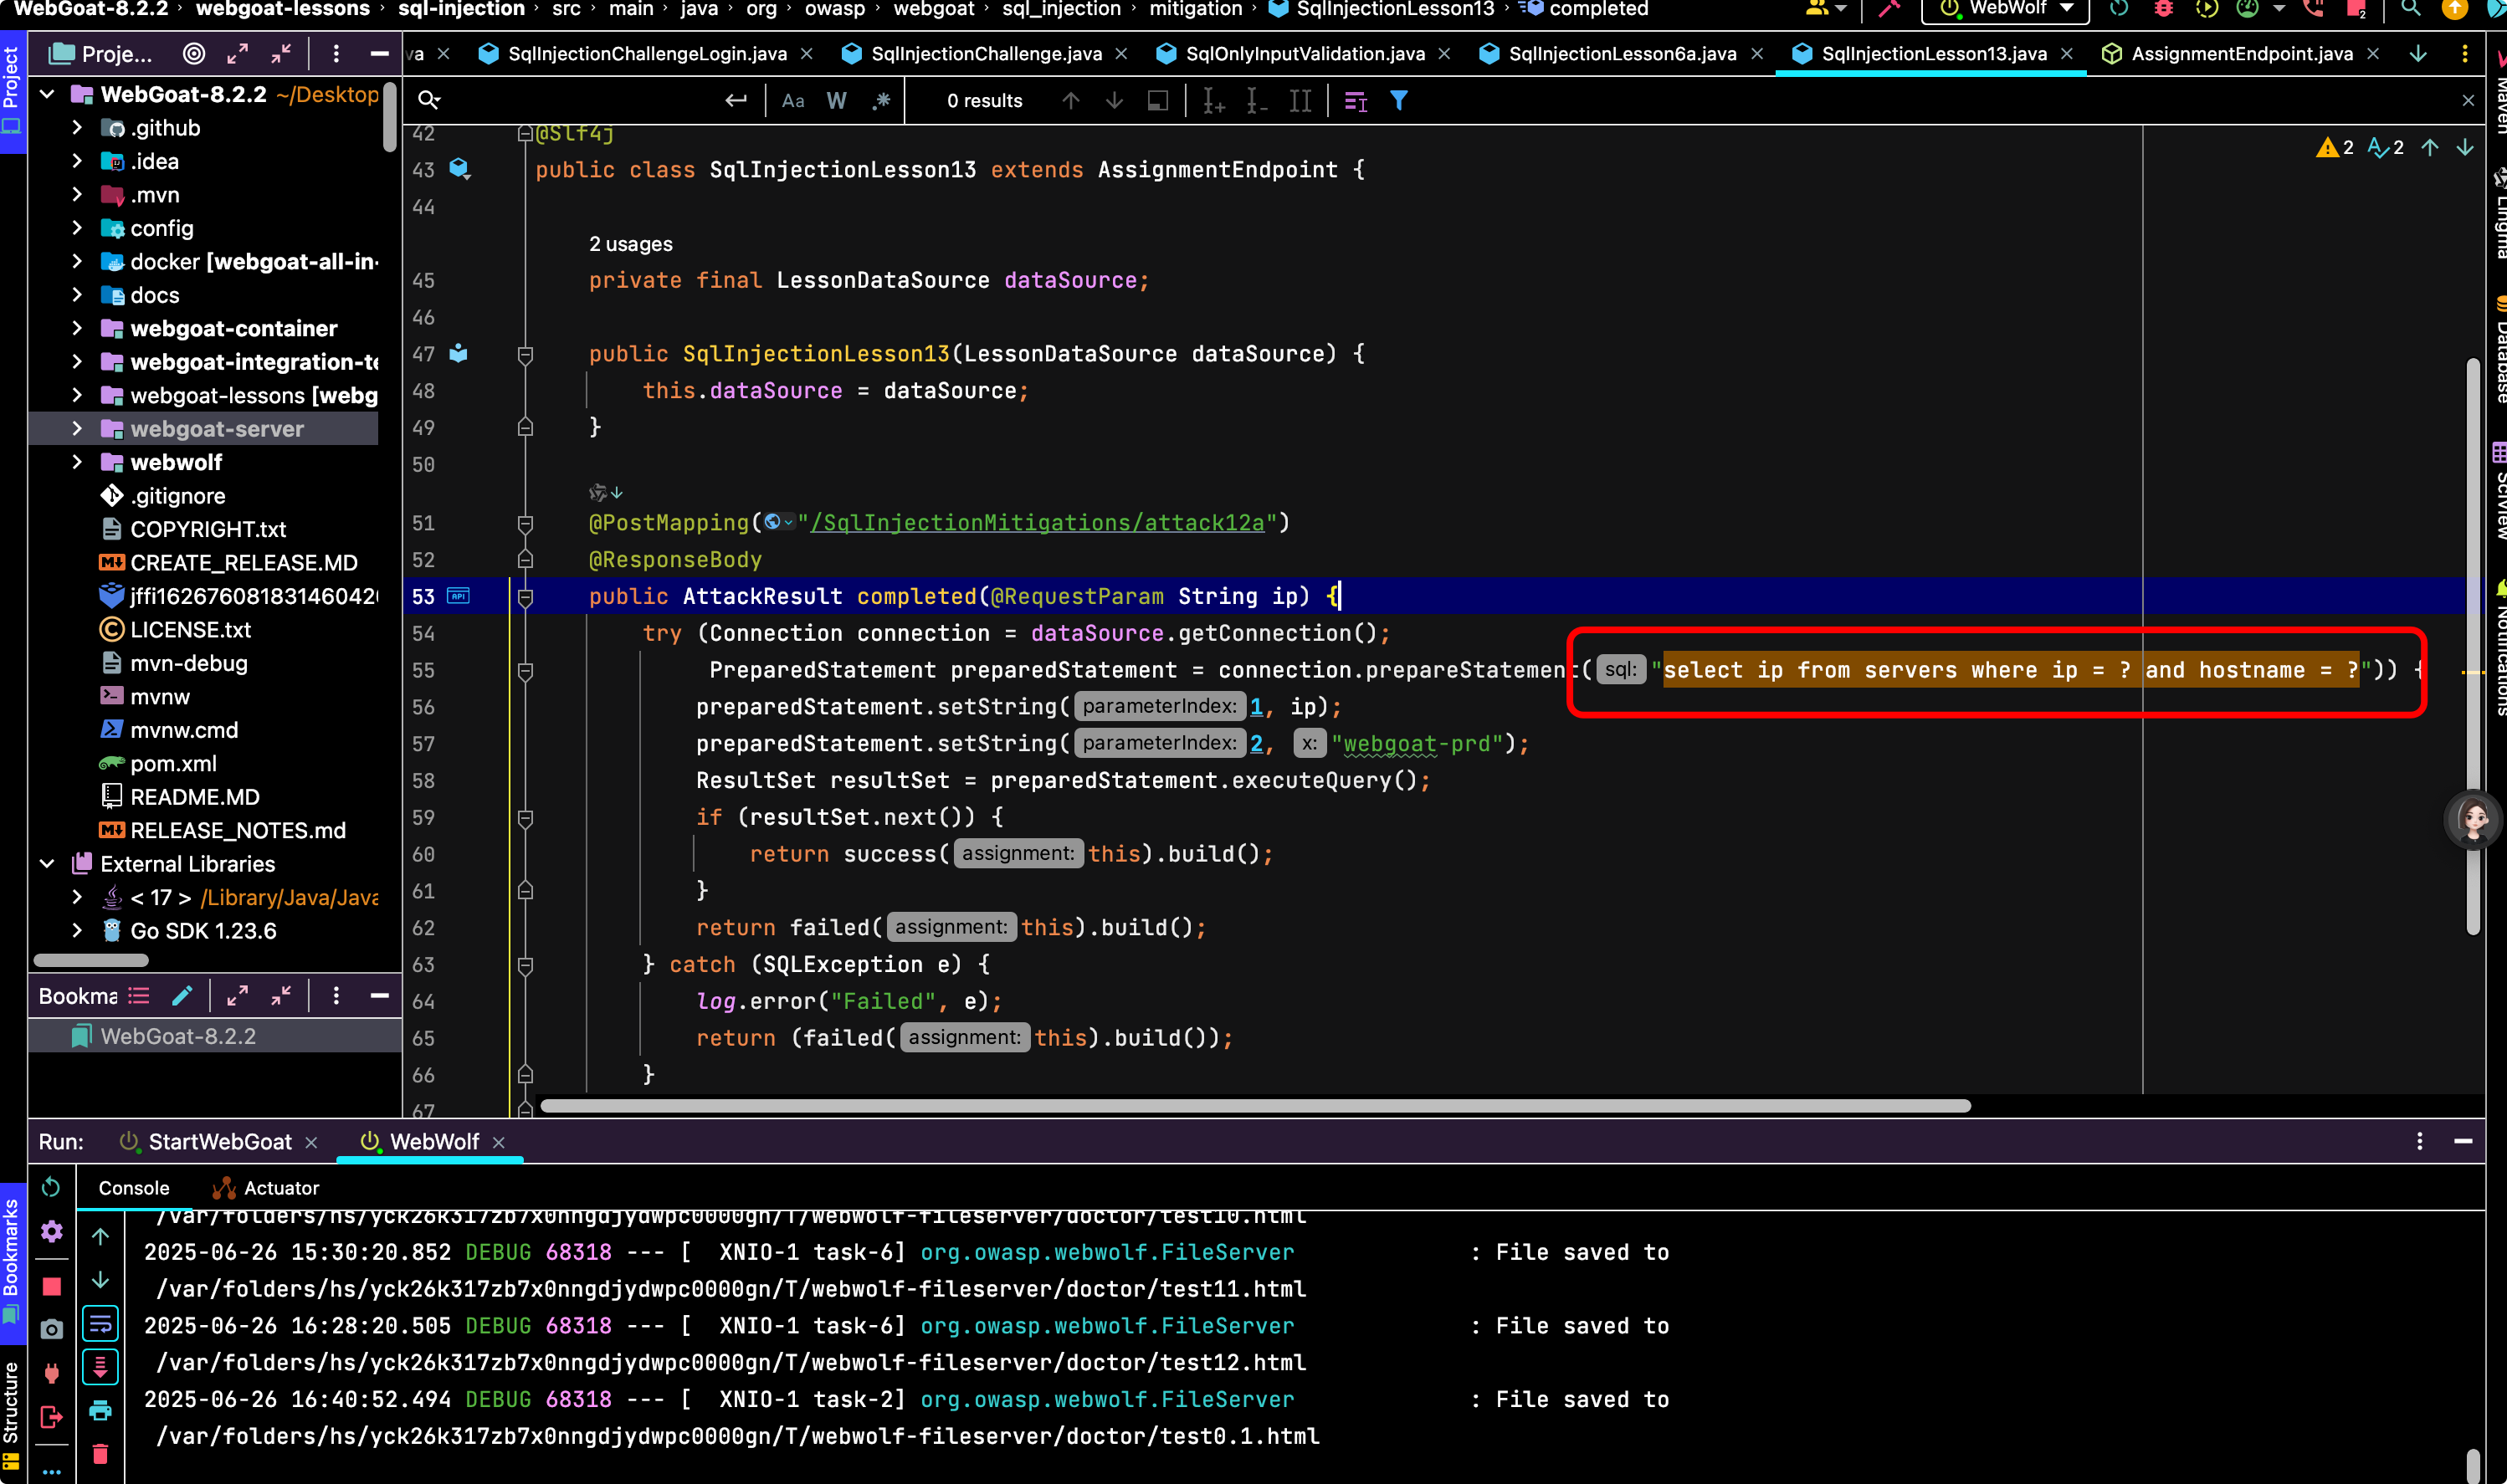
Task: Click the editor vertical scrollbar
Action: tap(2472, 645)
